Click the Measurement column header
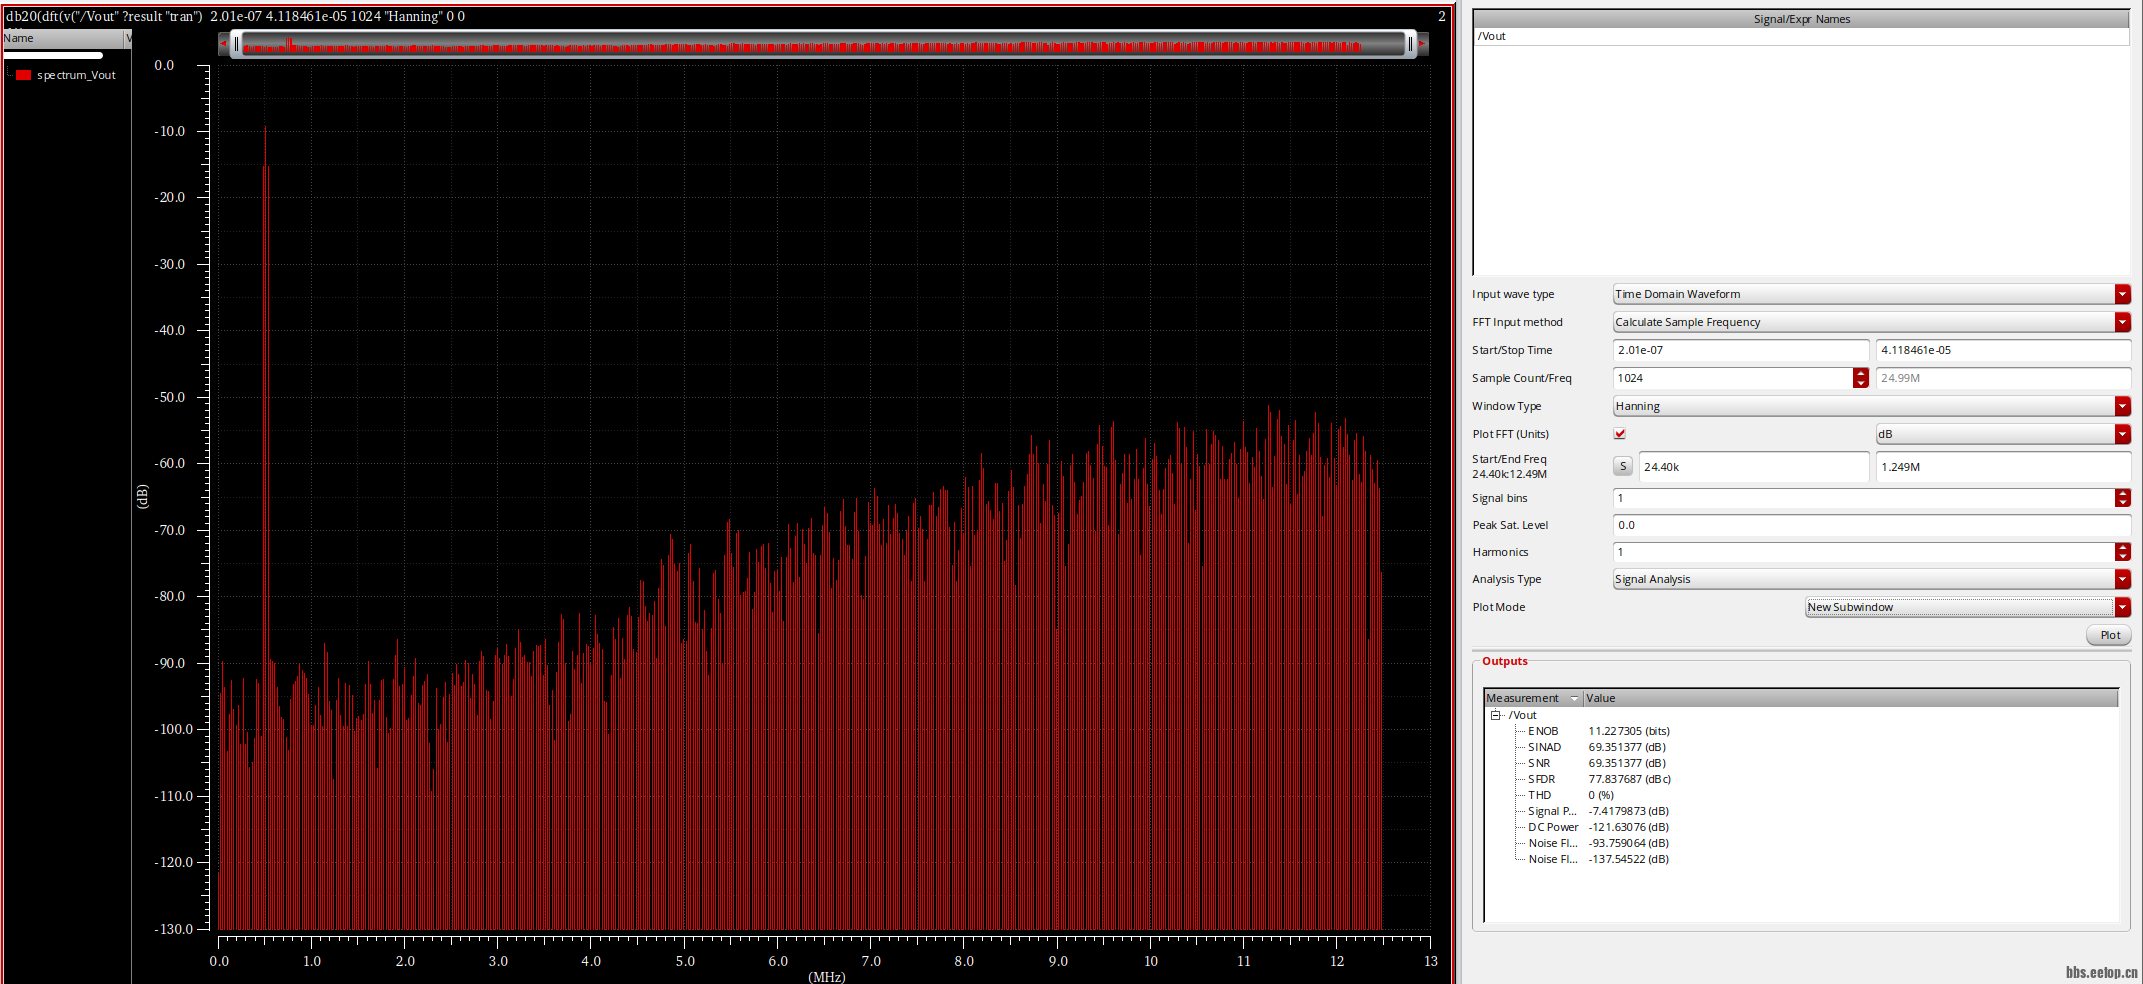This screenshot has width=2143, height=984. pos(1533,698)
